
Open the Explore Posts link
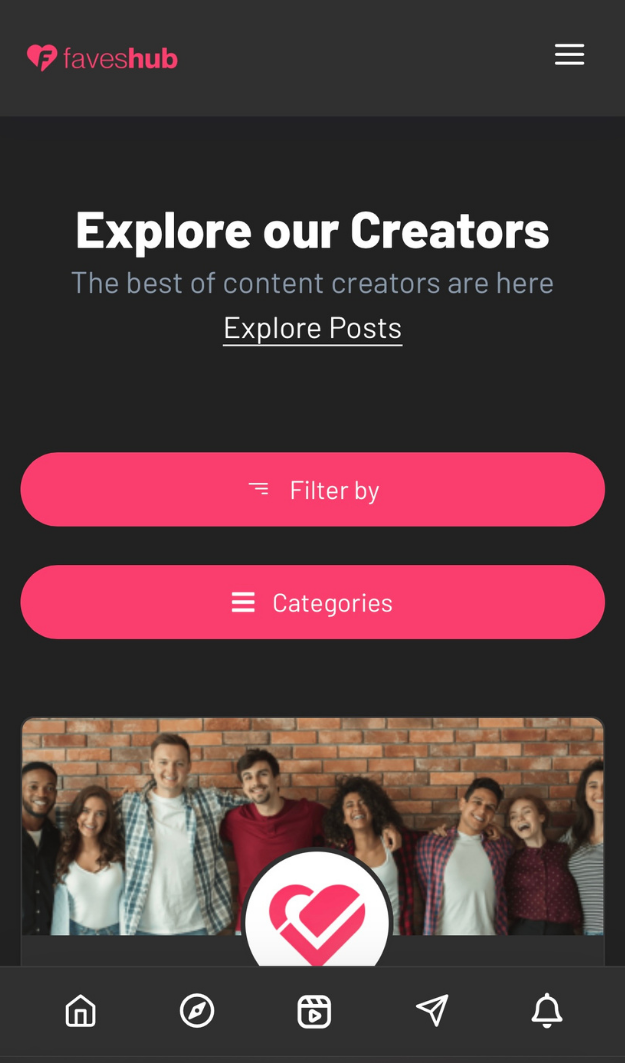tap(312, 329)
